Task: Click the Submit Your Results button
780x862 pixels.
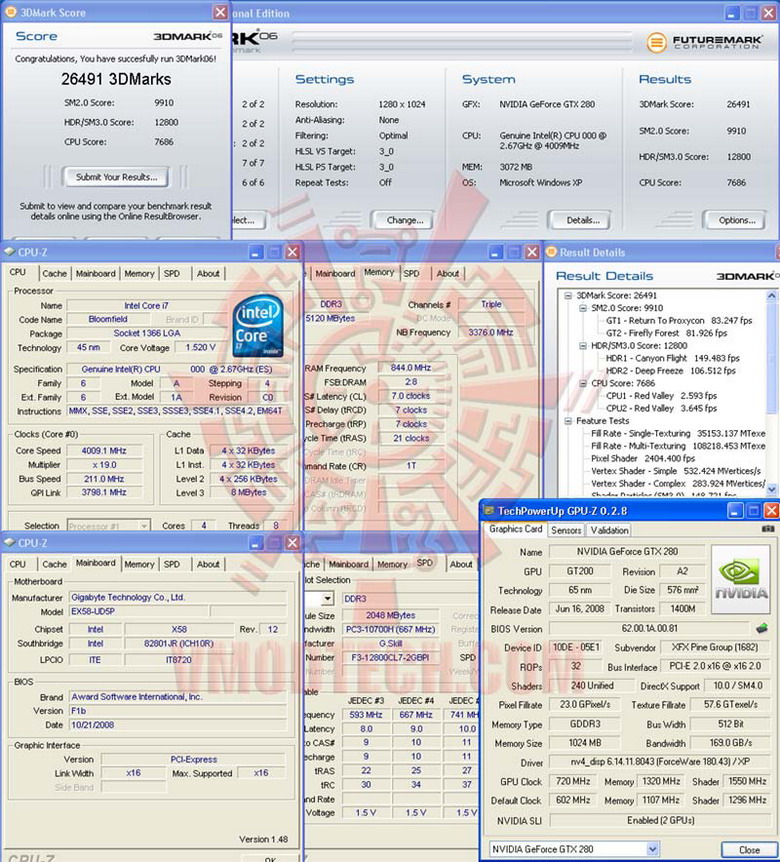Action: (116, 177)
